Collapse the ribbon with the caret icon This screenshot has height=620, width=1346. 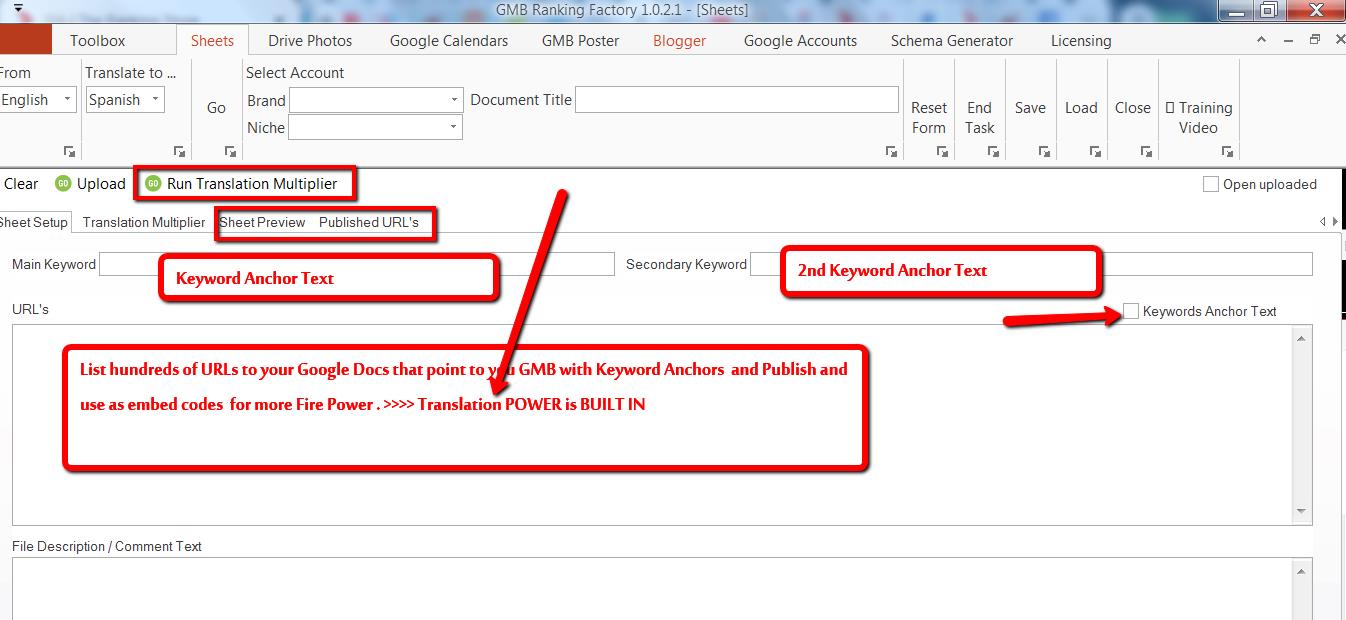pyautogui.click(x=1262, y=40)
